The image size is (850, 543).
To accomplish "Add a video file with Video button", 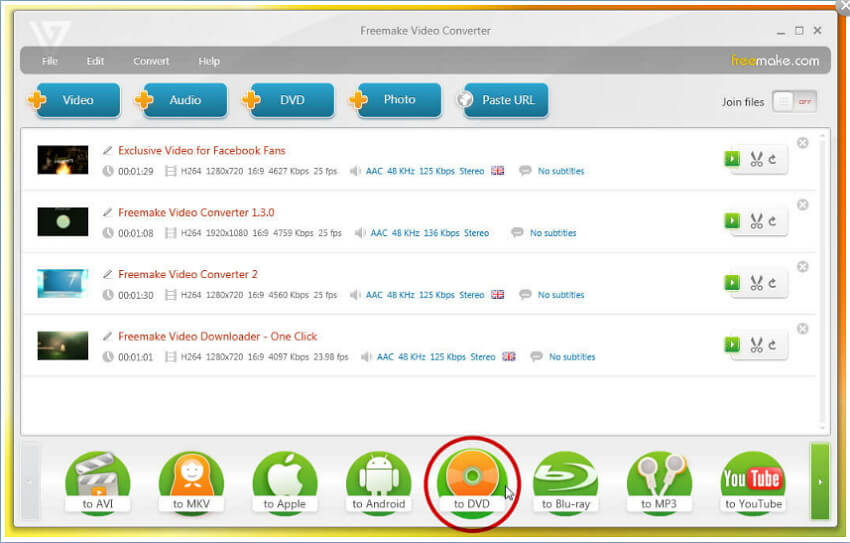I will point(74,100).
